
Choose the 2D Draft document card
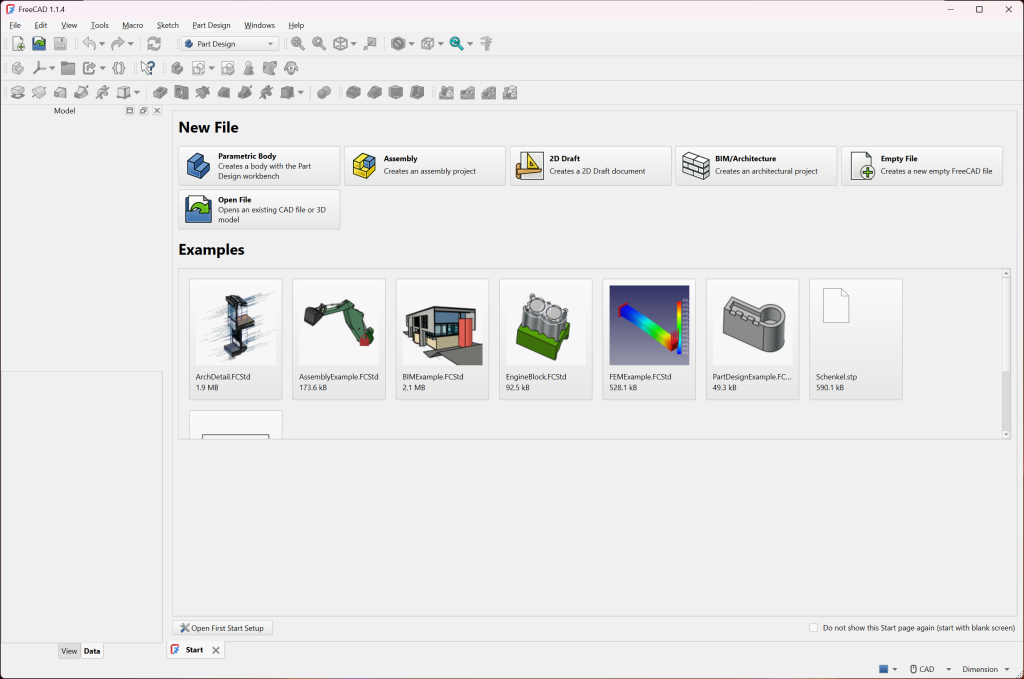click(x=590, y=166)
